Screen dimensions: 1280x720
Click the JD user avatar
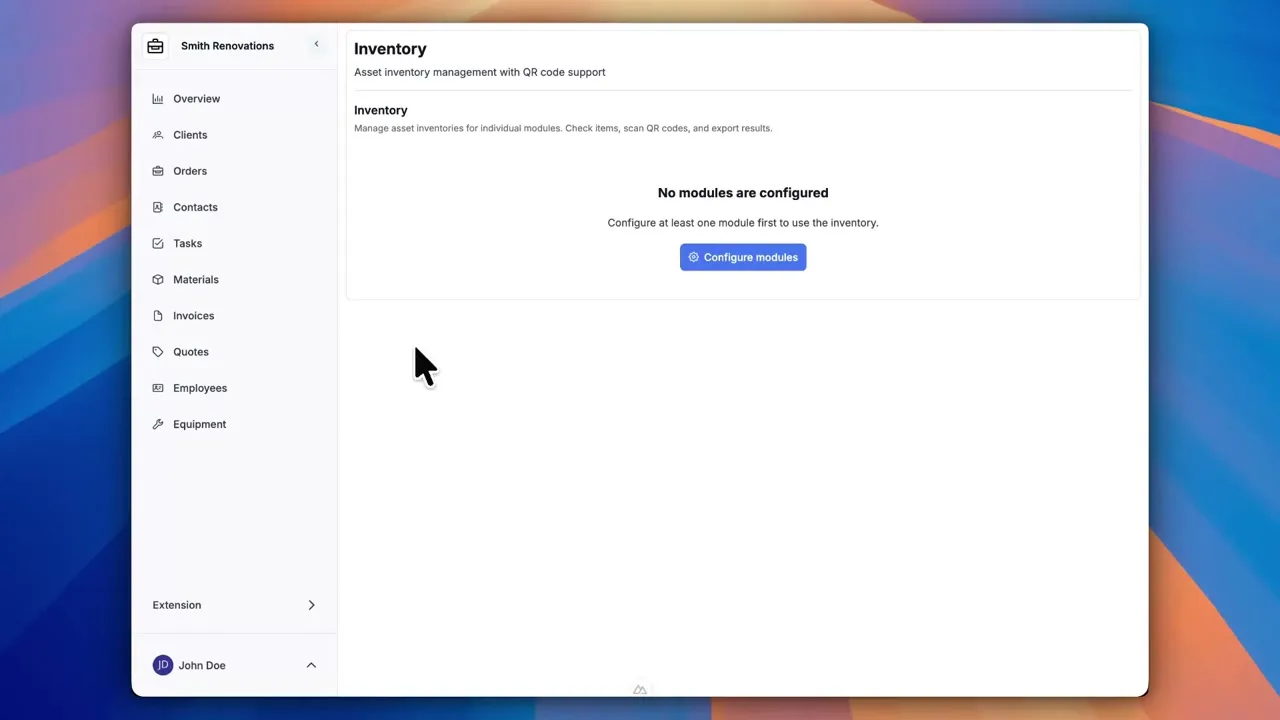pos(162,665)
